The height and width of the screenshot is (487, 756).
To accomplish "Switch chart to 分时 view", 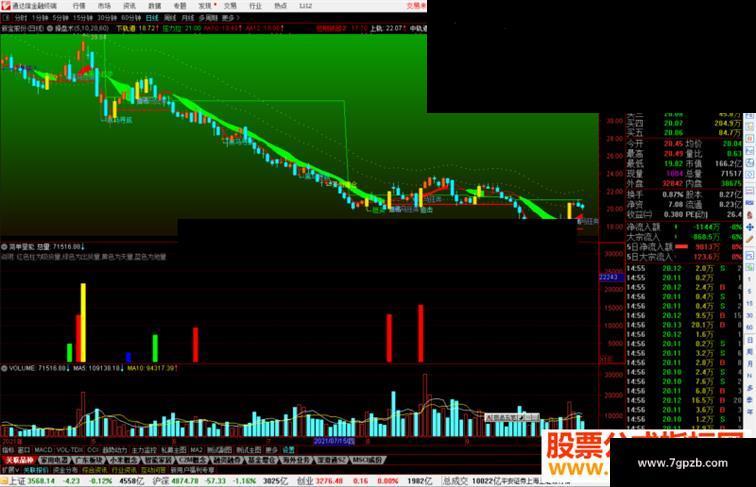I will point(21,18).
